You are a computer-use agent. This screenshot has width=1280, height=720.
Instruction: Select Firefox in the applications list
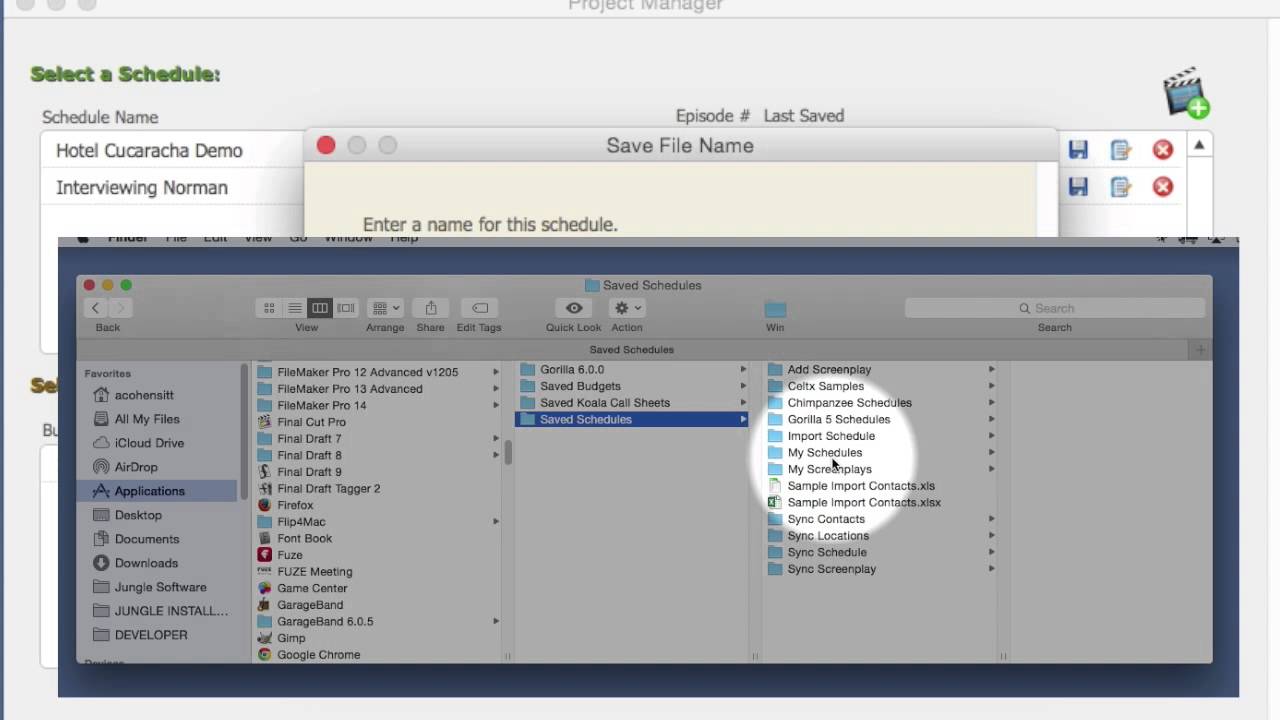click(x=295, y=505)
